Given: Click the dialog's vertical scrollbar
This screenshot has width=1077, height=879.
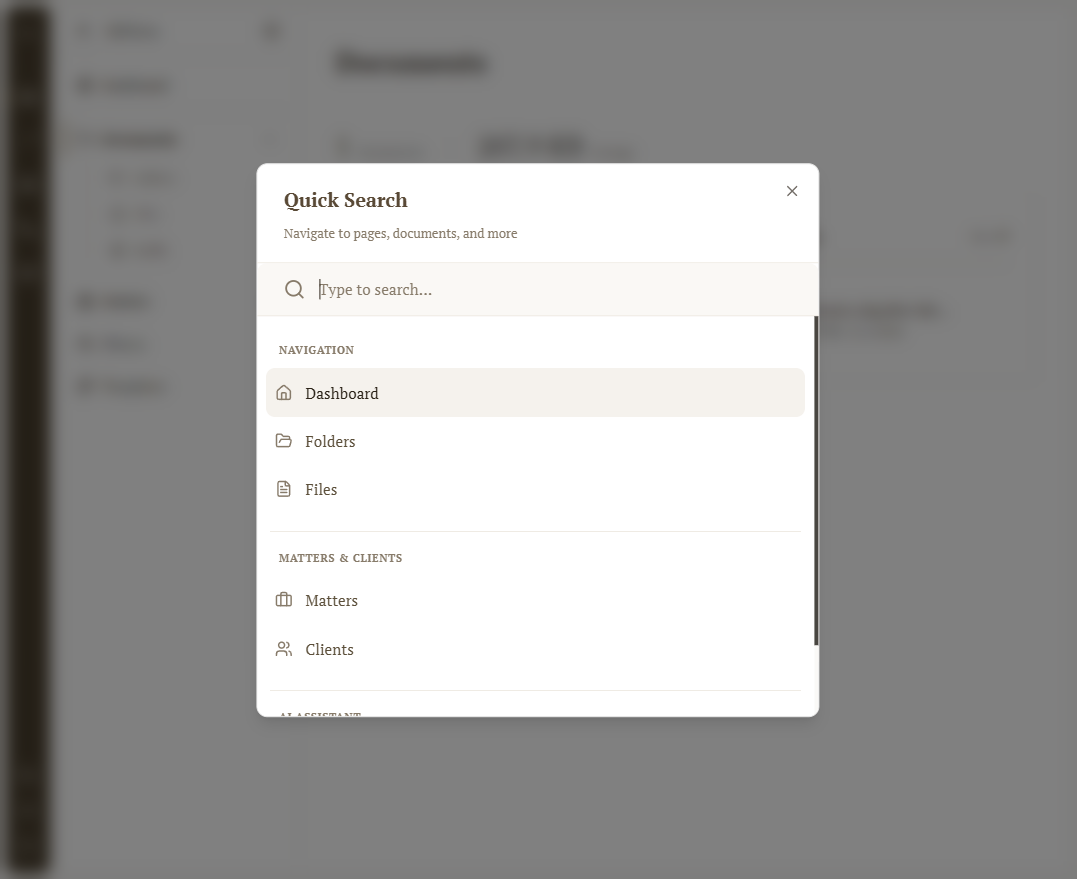Looking at the screenshot, I should (x=816, y=480).
